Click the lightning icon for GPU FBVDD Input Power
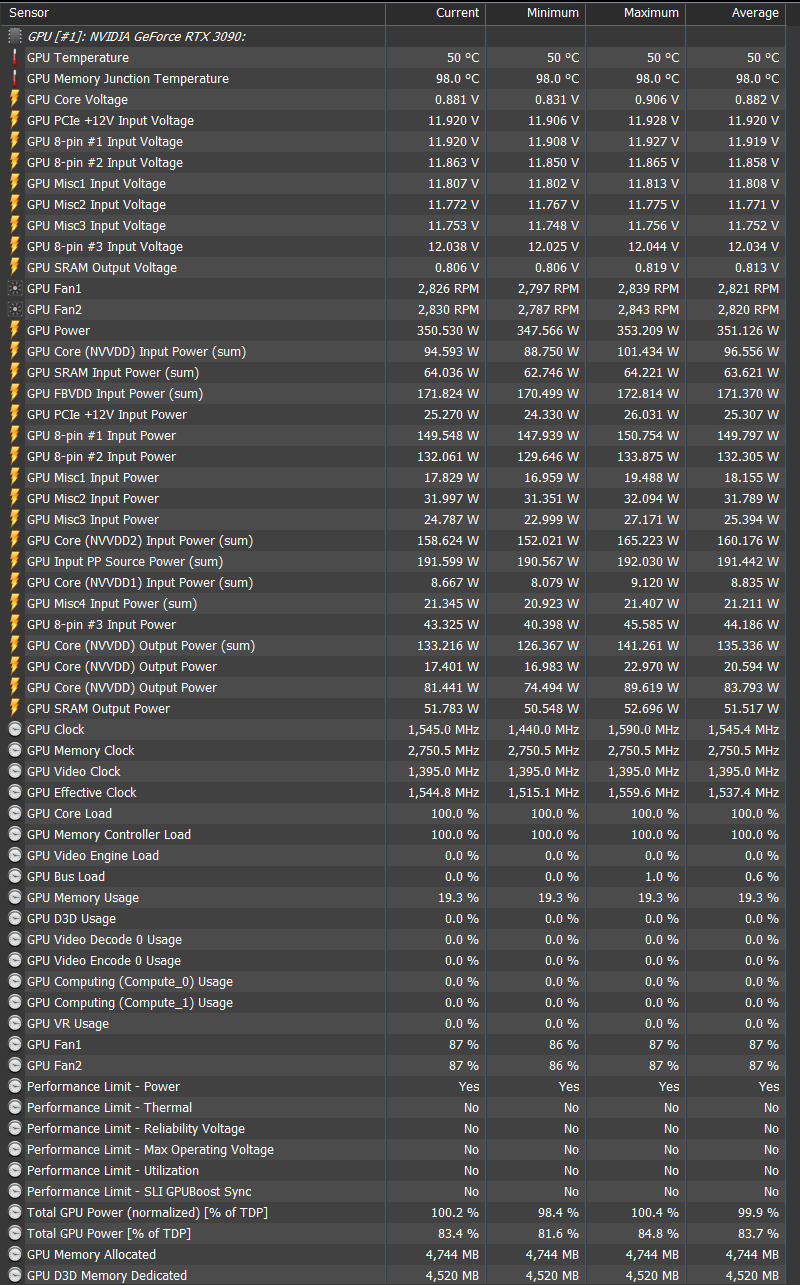This screenshot has height=1285, width=800. point(15,393)
